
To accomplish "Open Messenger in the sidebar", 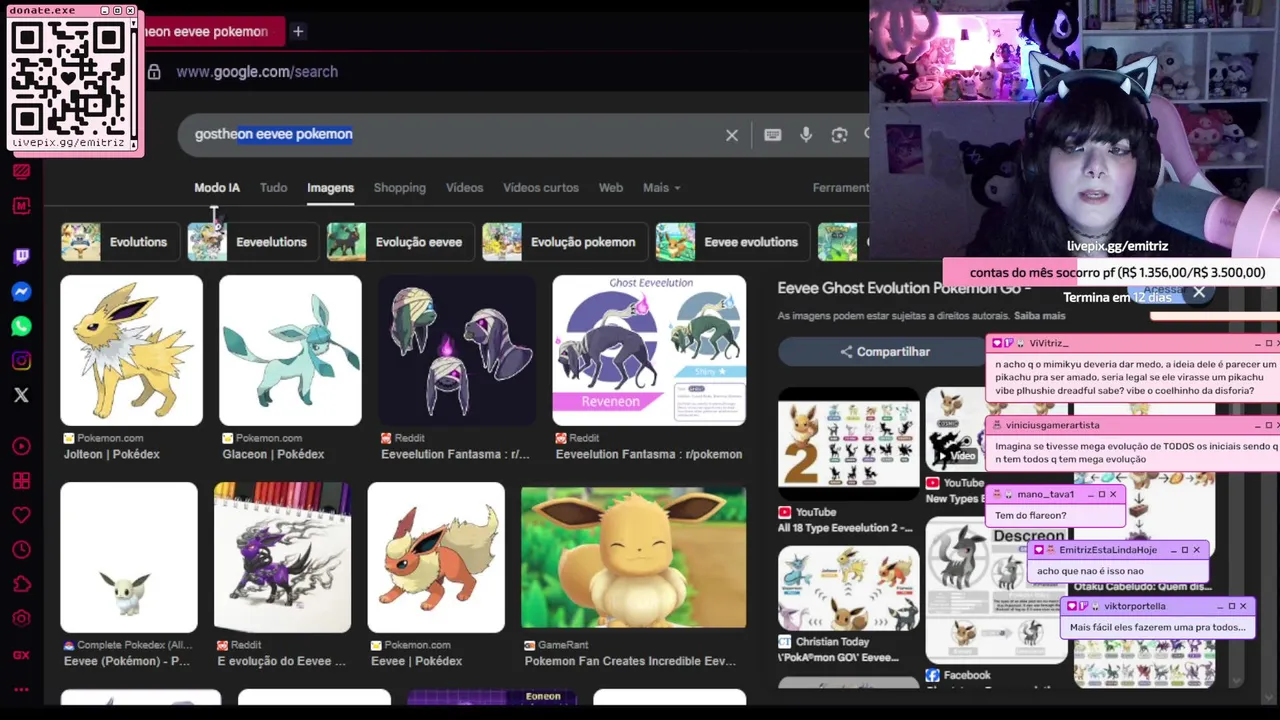I will 21,292.
